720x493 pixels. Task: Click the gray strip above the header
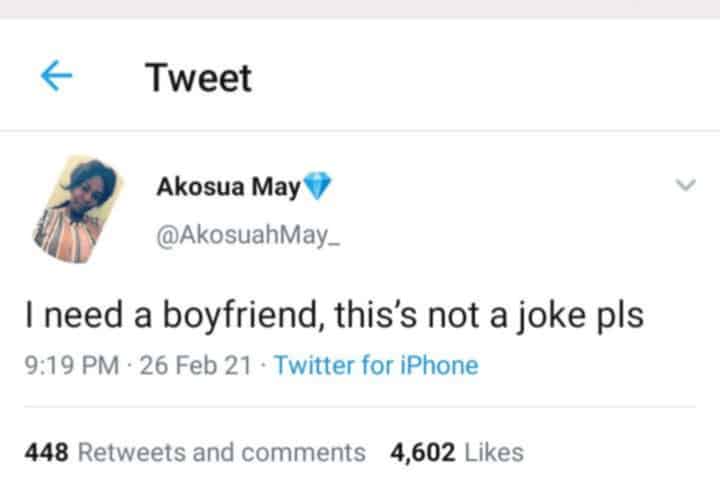click(360, 9)
